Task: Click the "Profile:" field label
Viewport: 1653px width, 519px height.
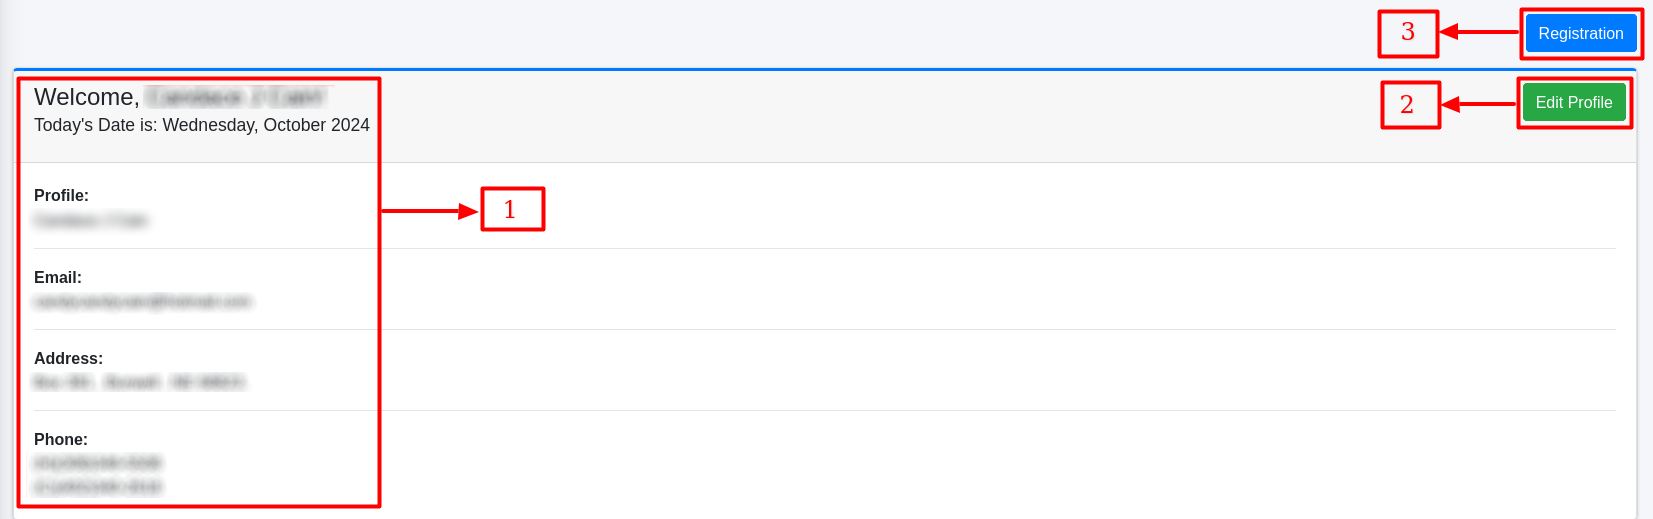Action: coord(61,195)
